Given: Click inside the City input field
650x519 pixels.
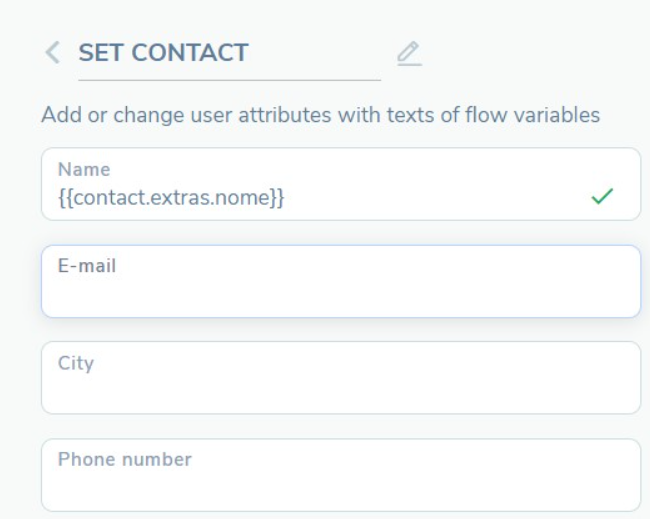Looking at the screenshot, I should click(340, 378).
